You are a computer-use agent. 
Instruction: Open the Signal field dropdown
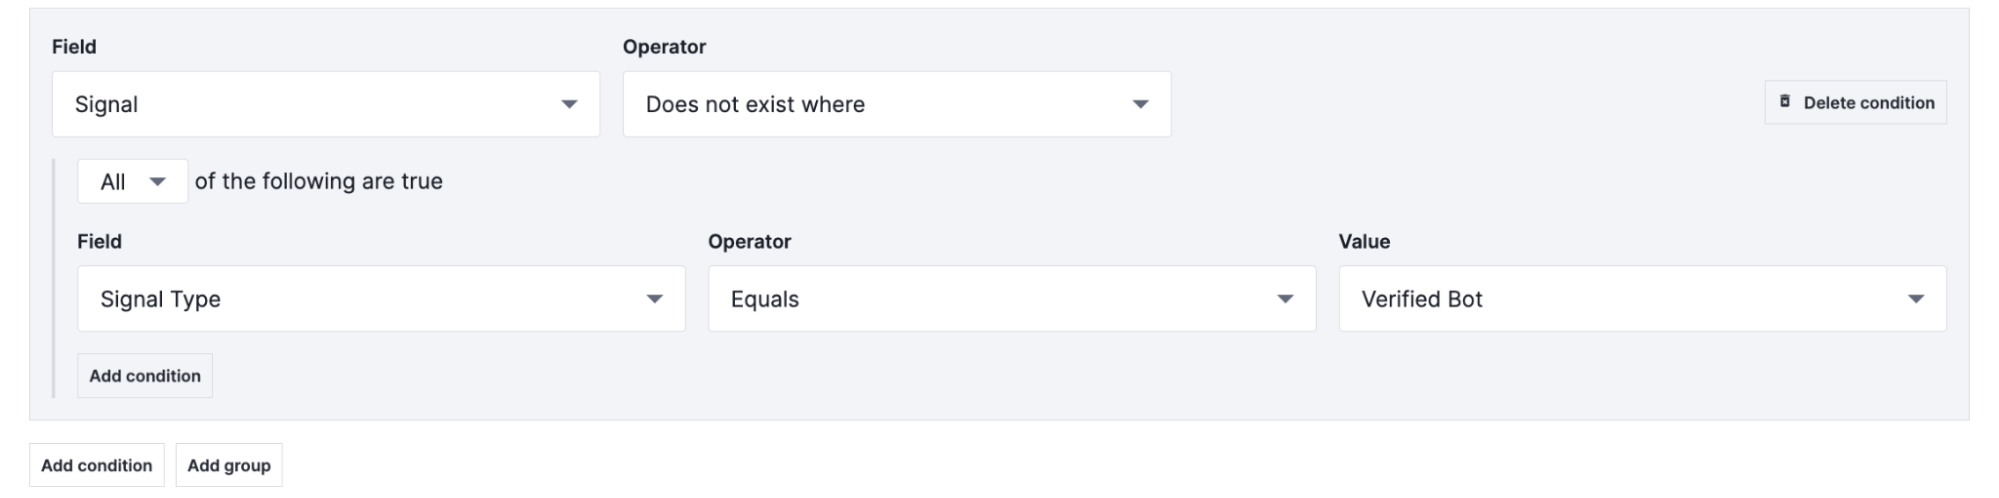point(325,104)
